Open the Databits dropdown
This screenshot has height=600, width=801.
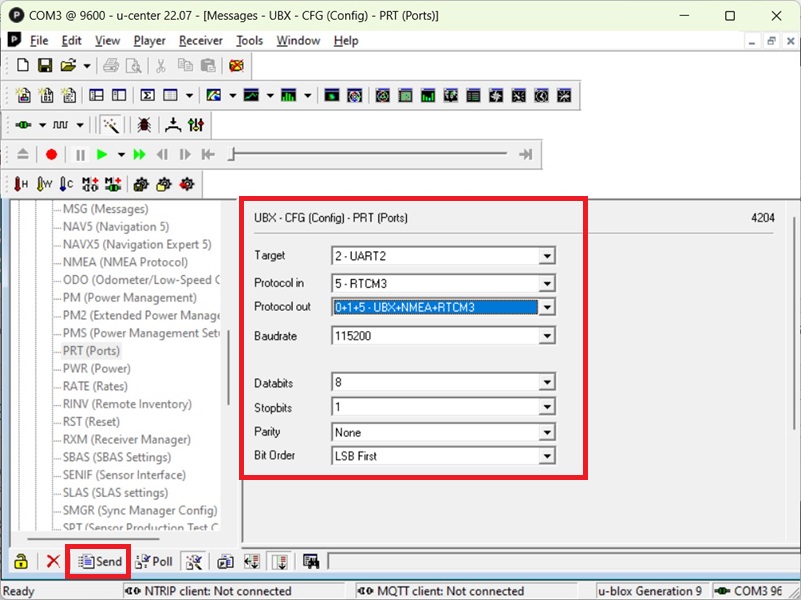547,382
